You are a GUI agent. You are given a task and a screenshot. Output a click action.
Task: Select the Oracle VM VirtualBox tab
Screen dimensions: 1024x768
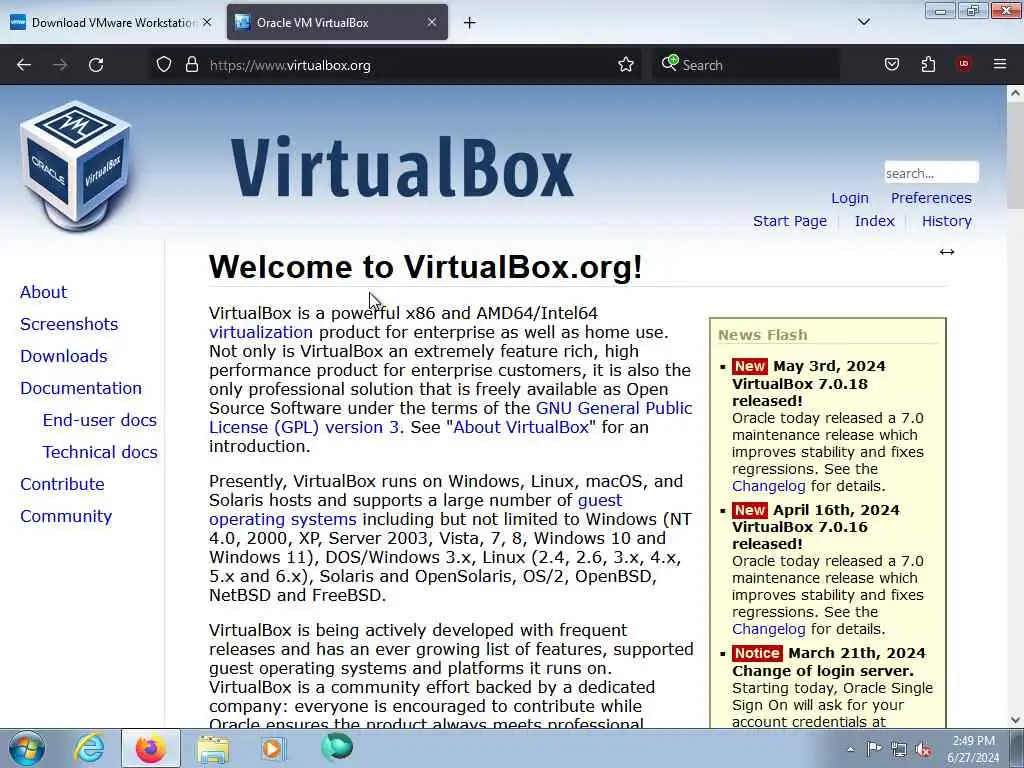coord(337,23)
